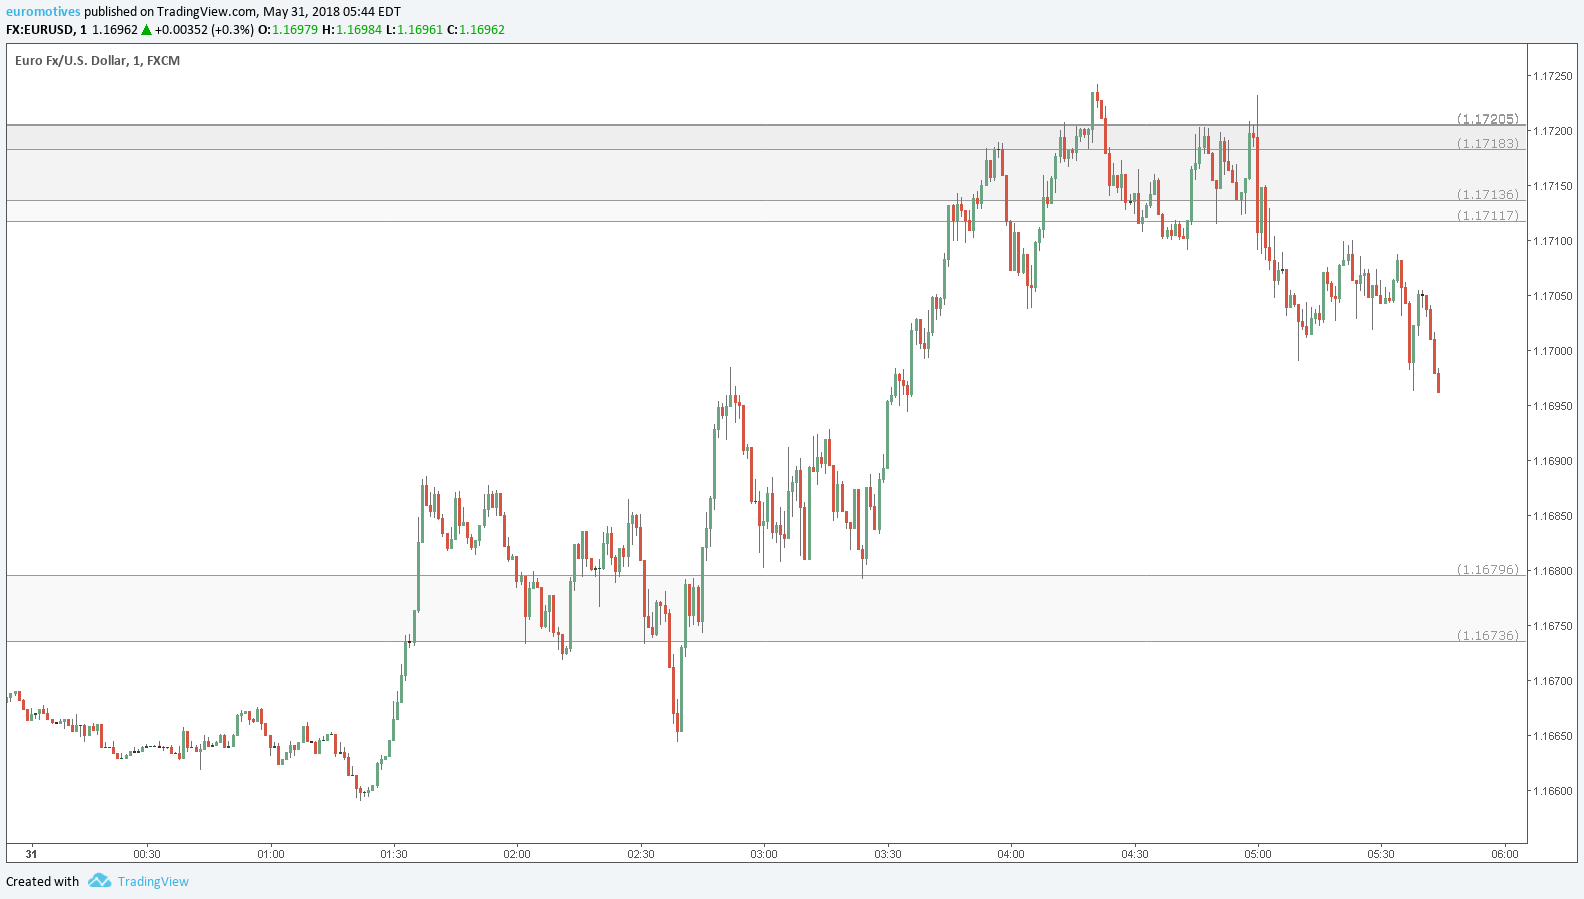
Task: Click the 1.17000 price axis tick
Action: pyautogui.click(x=1553, y=351)
